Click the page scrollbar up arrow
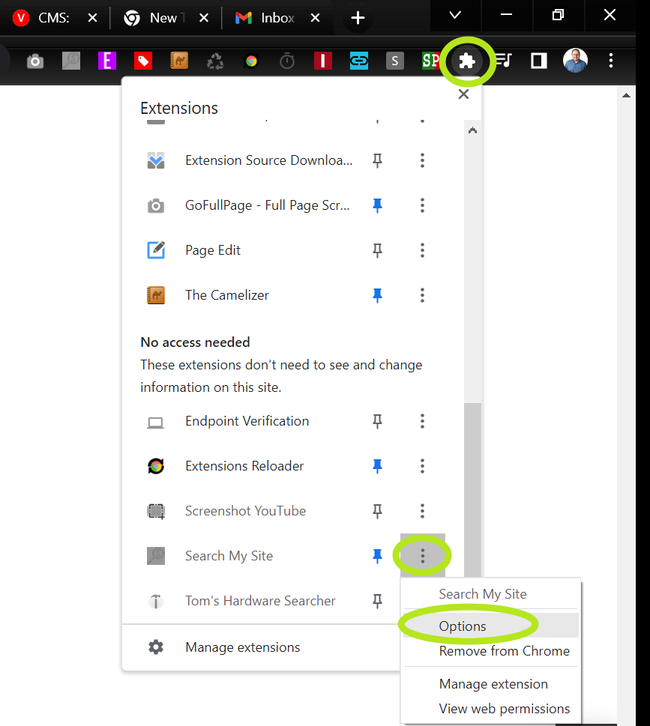Screen dimensions: 650x726 click(x=626, y=96)
